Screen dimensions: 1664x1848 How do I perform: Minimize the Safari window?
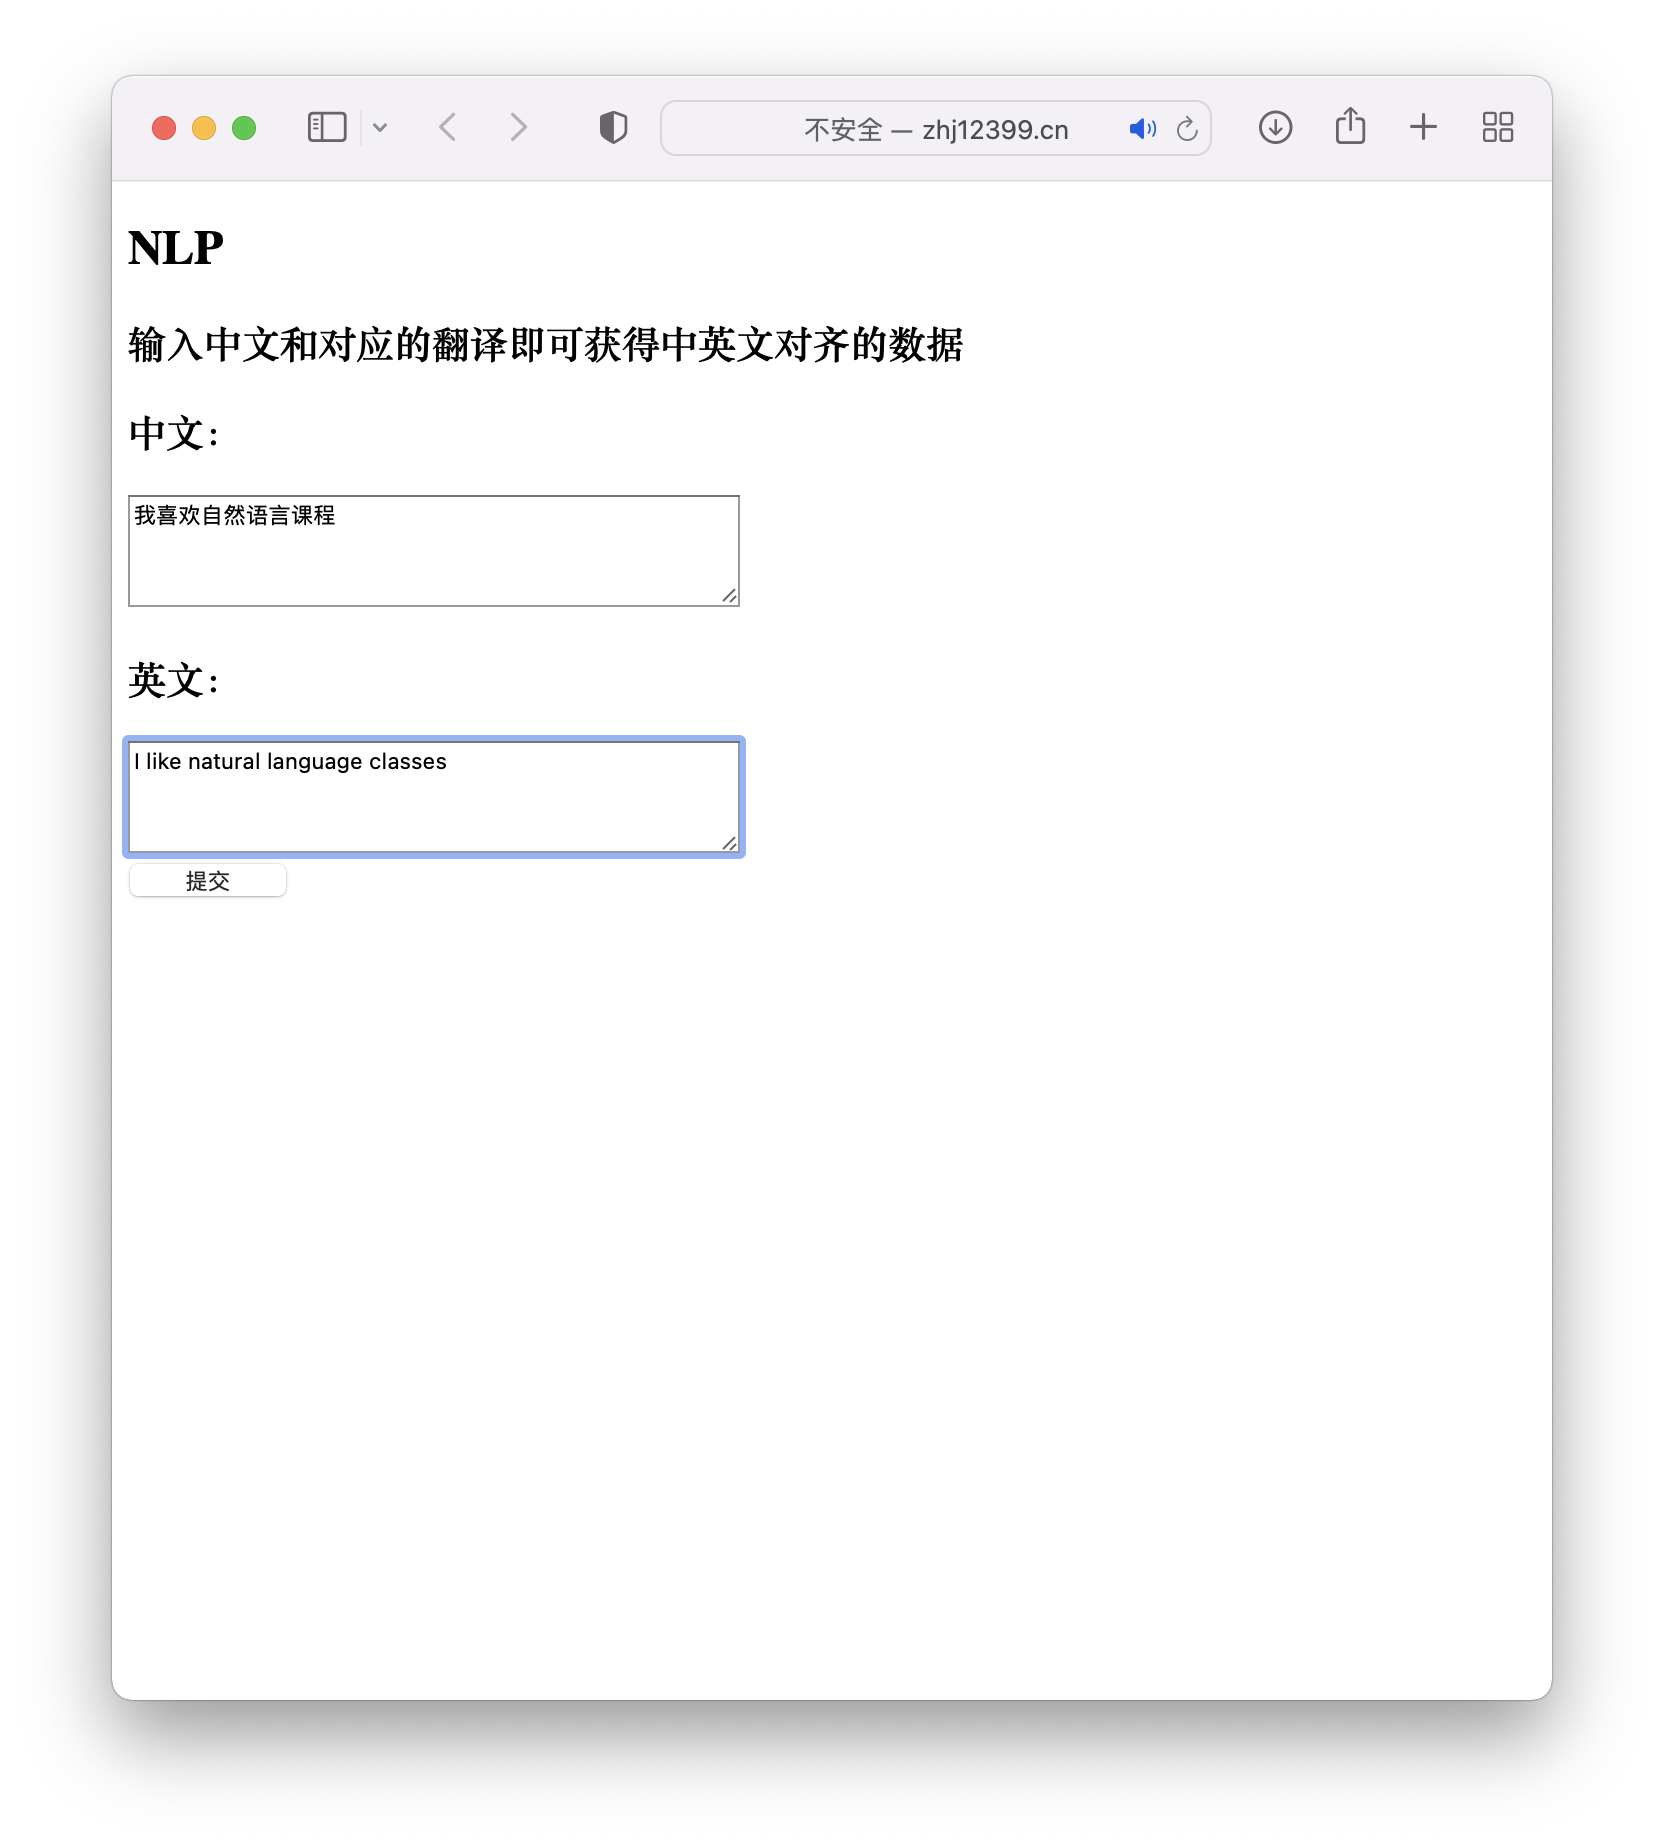click(204, 128)
